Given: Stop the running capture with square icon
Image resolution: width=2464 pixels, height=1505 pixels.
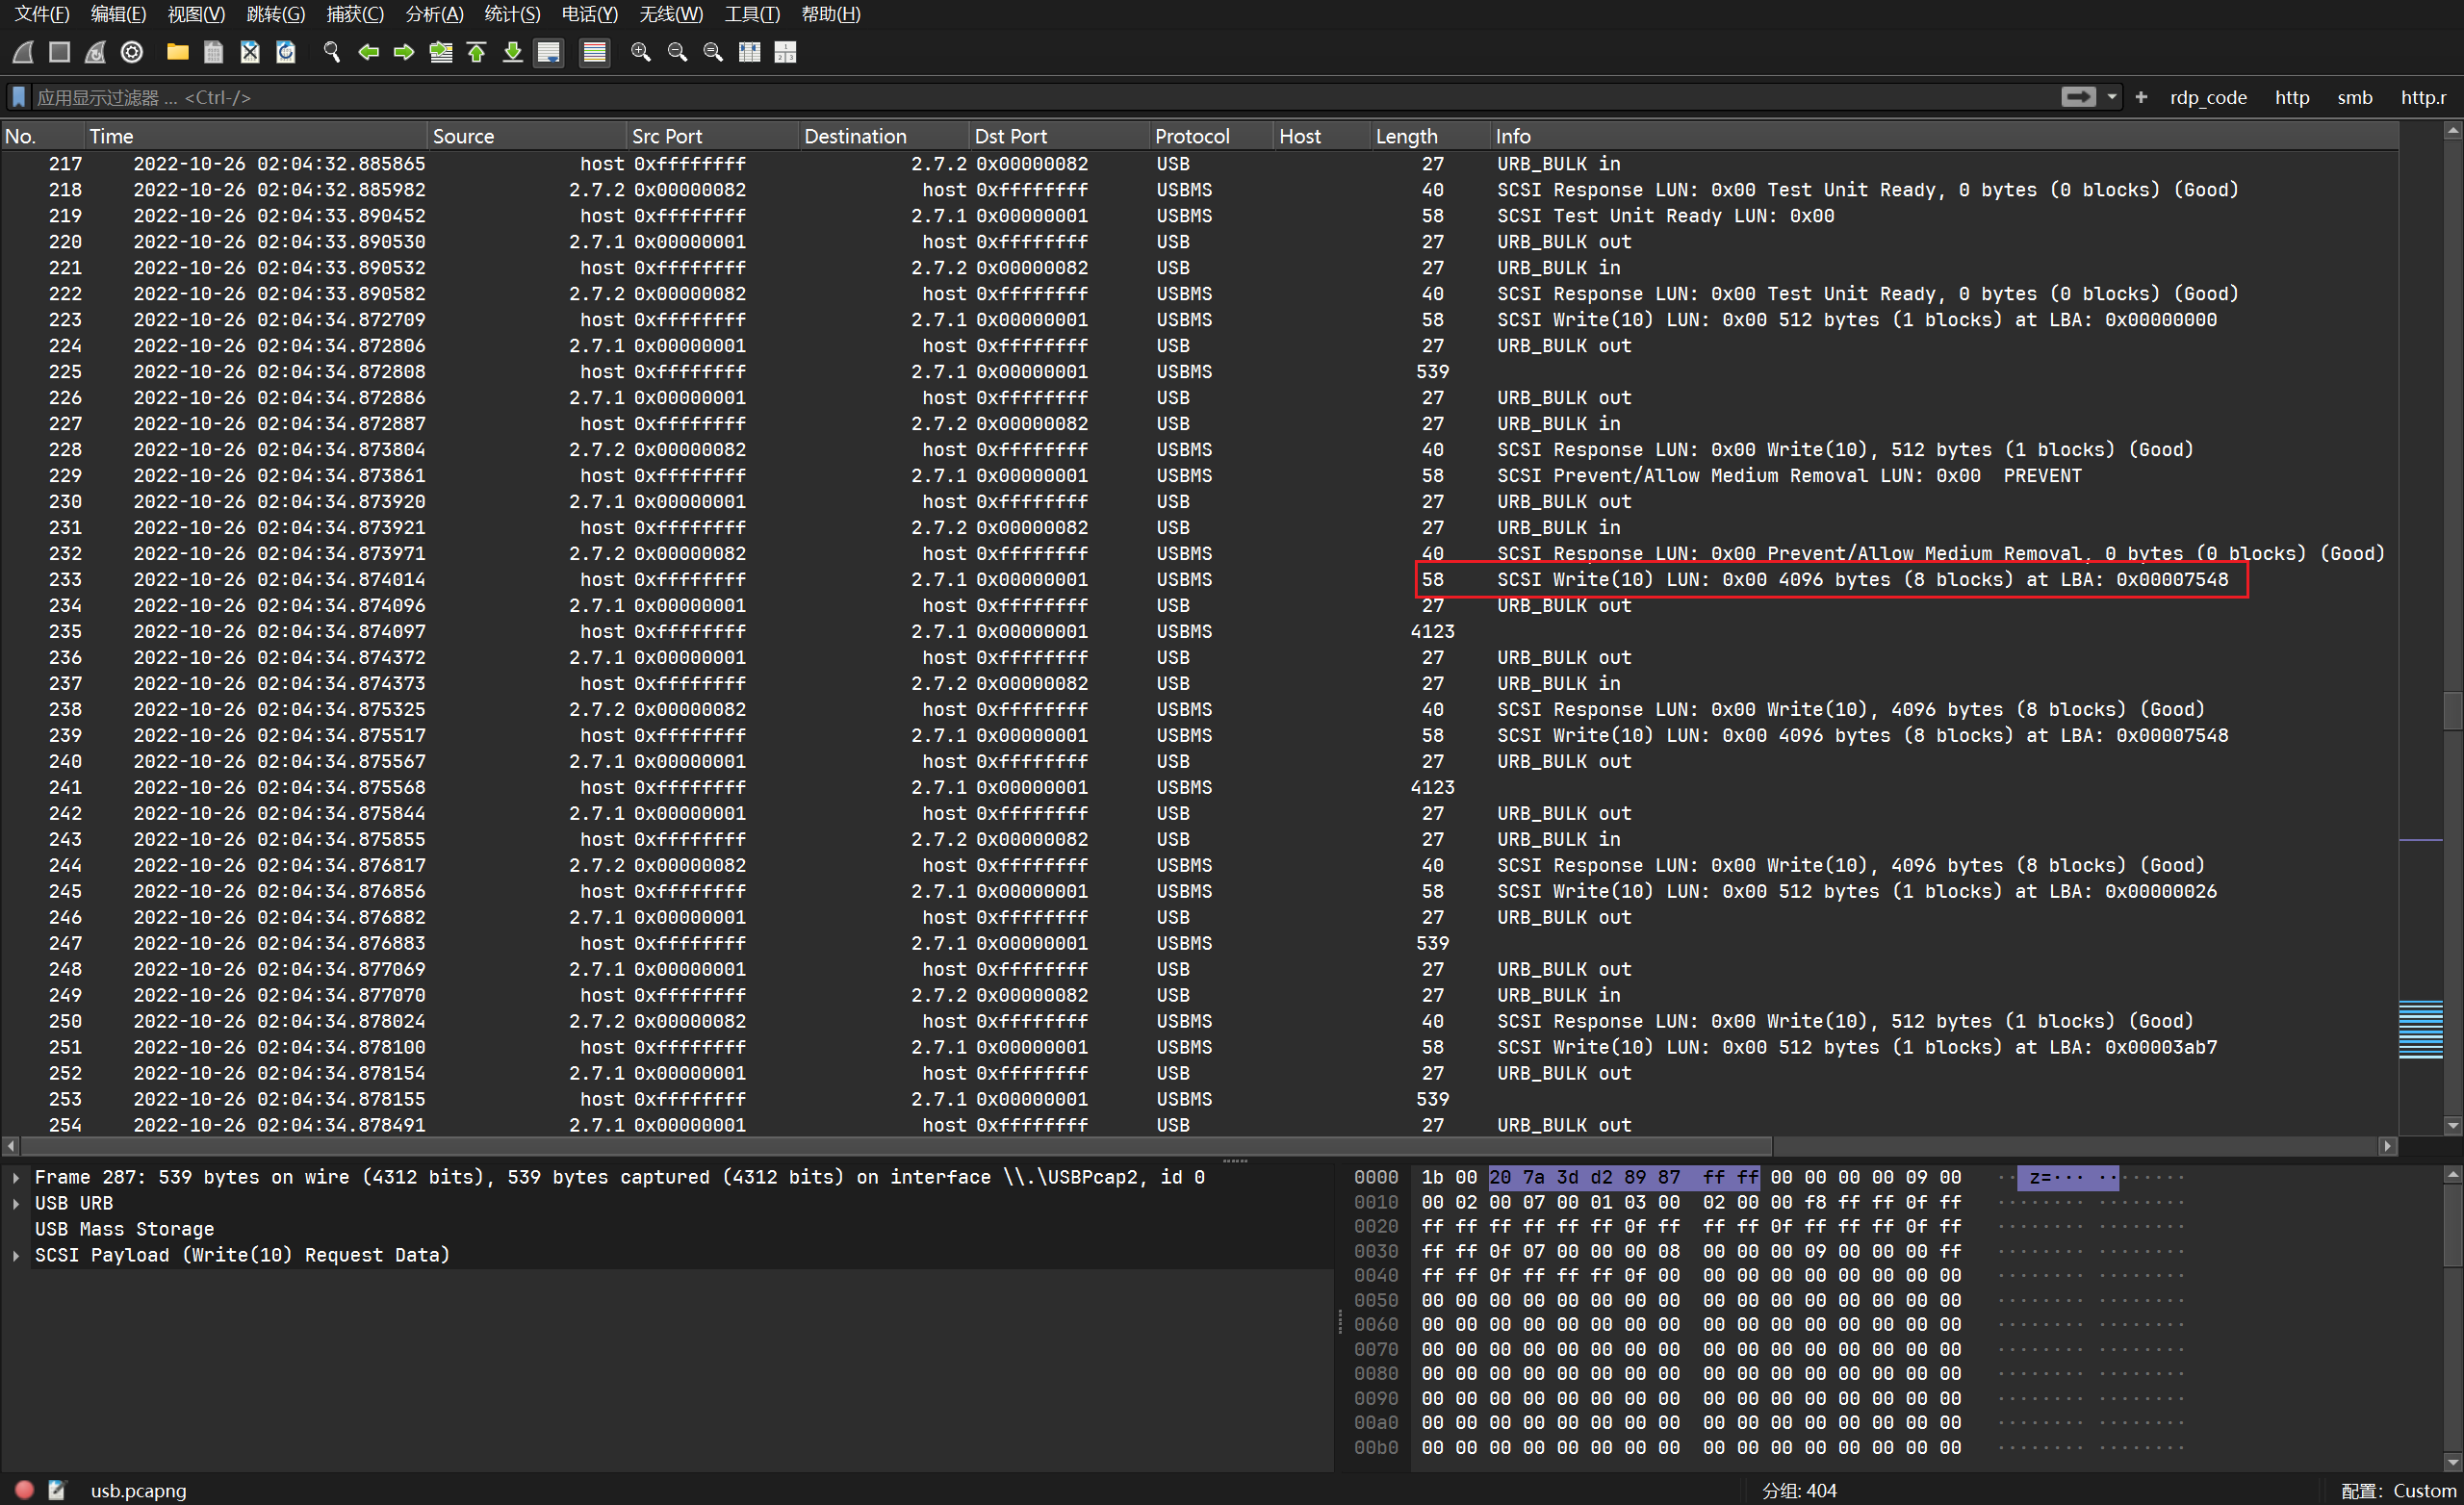Looking at the screenshot, I should tap(60, 52).
